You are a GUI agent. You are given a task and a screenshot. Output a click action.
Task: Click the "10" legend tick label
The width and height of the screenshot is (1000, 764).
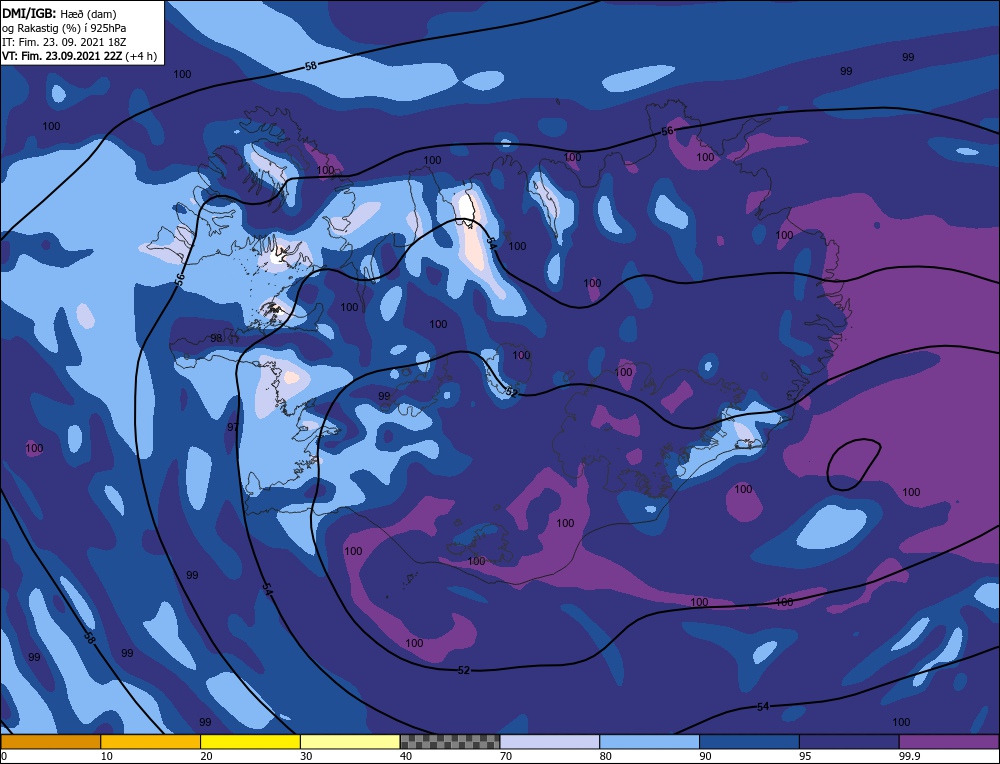[107, 756]
